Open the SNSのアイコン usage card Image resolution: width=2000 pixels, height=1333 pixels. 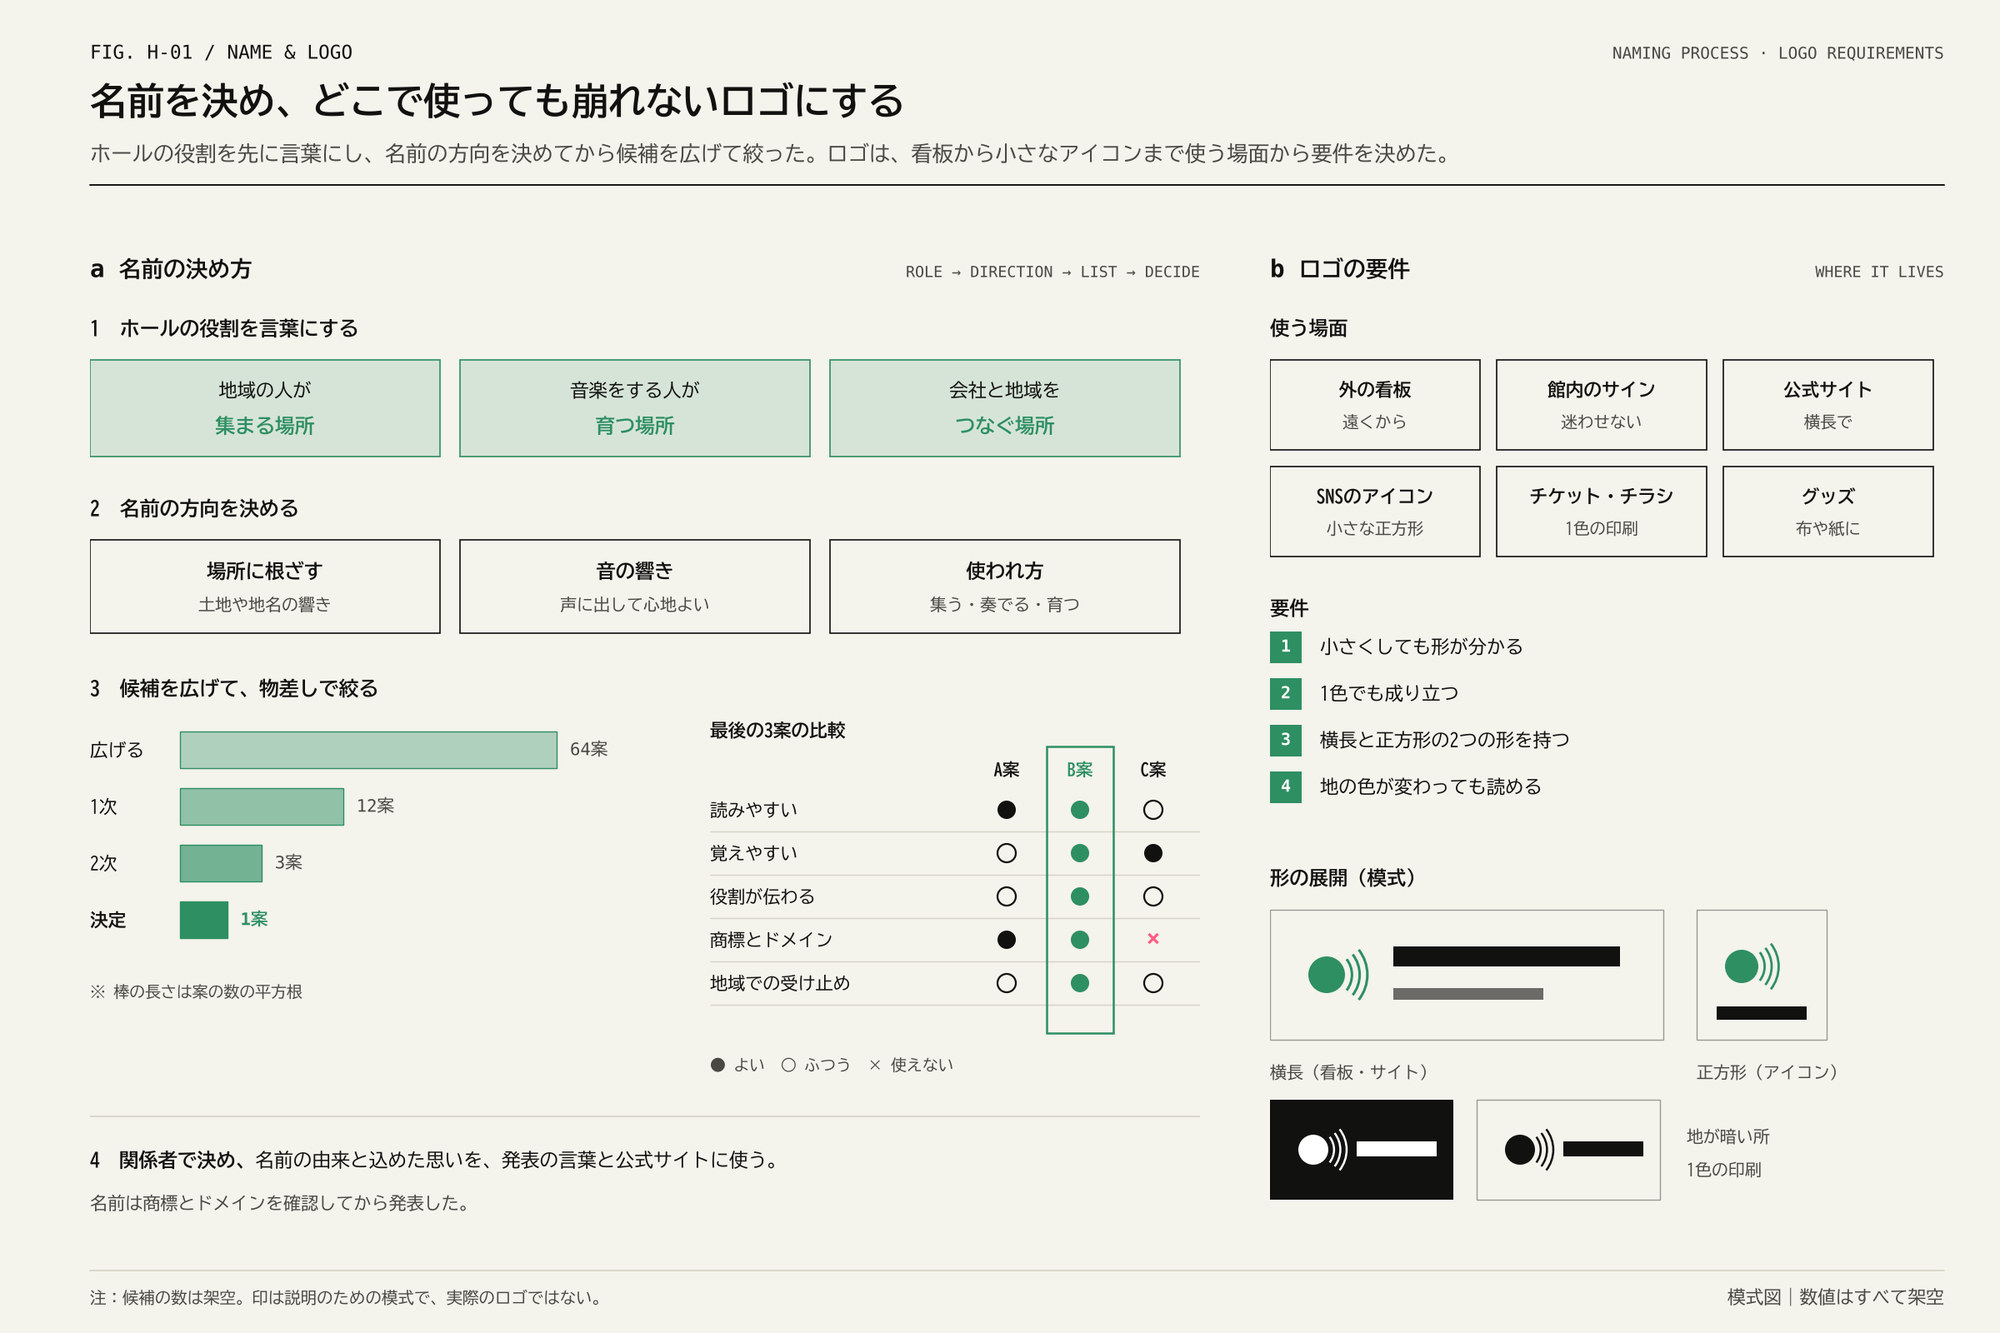coord(1375,511)
